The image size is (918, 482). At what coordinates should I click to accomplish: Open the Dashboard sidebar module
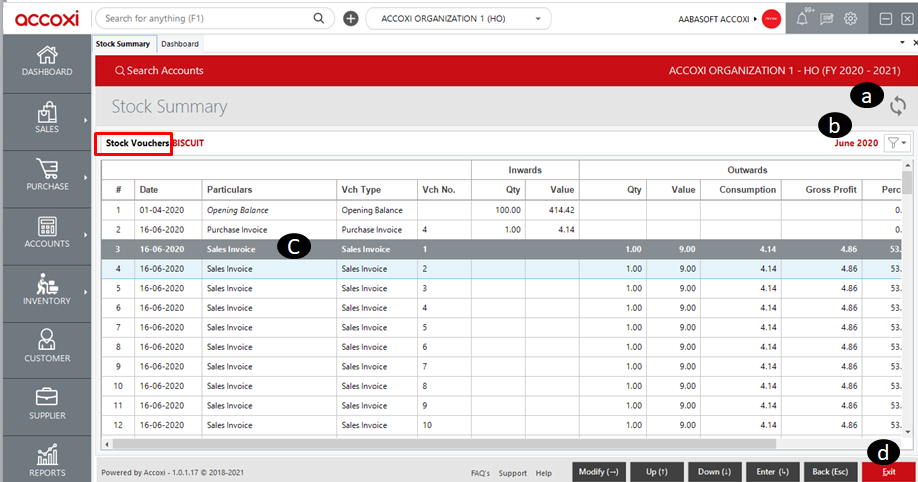(x=47, y=62)
